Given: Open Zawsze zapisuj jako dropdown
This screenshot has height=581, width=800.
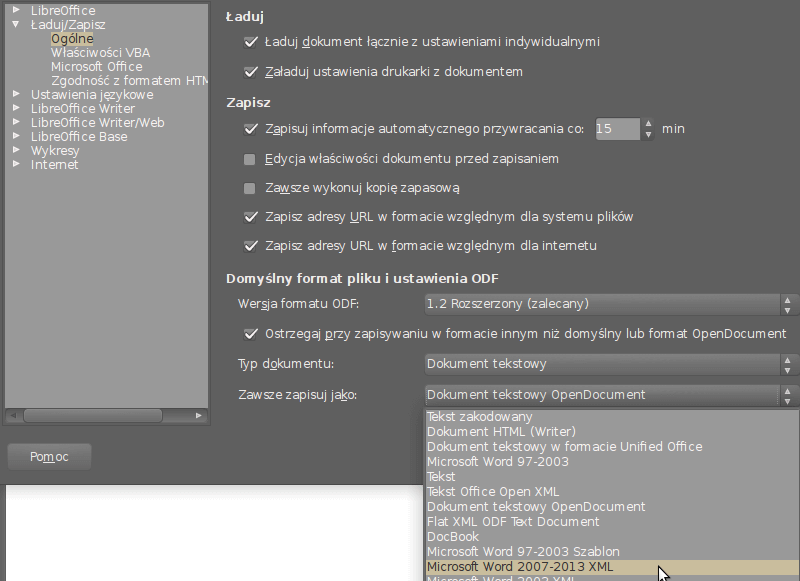Looking at the screenshot, I should point(610,395).
